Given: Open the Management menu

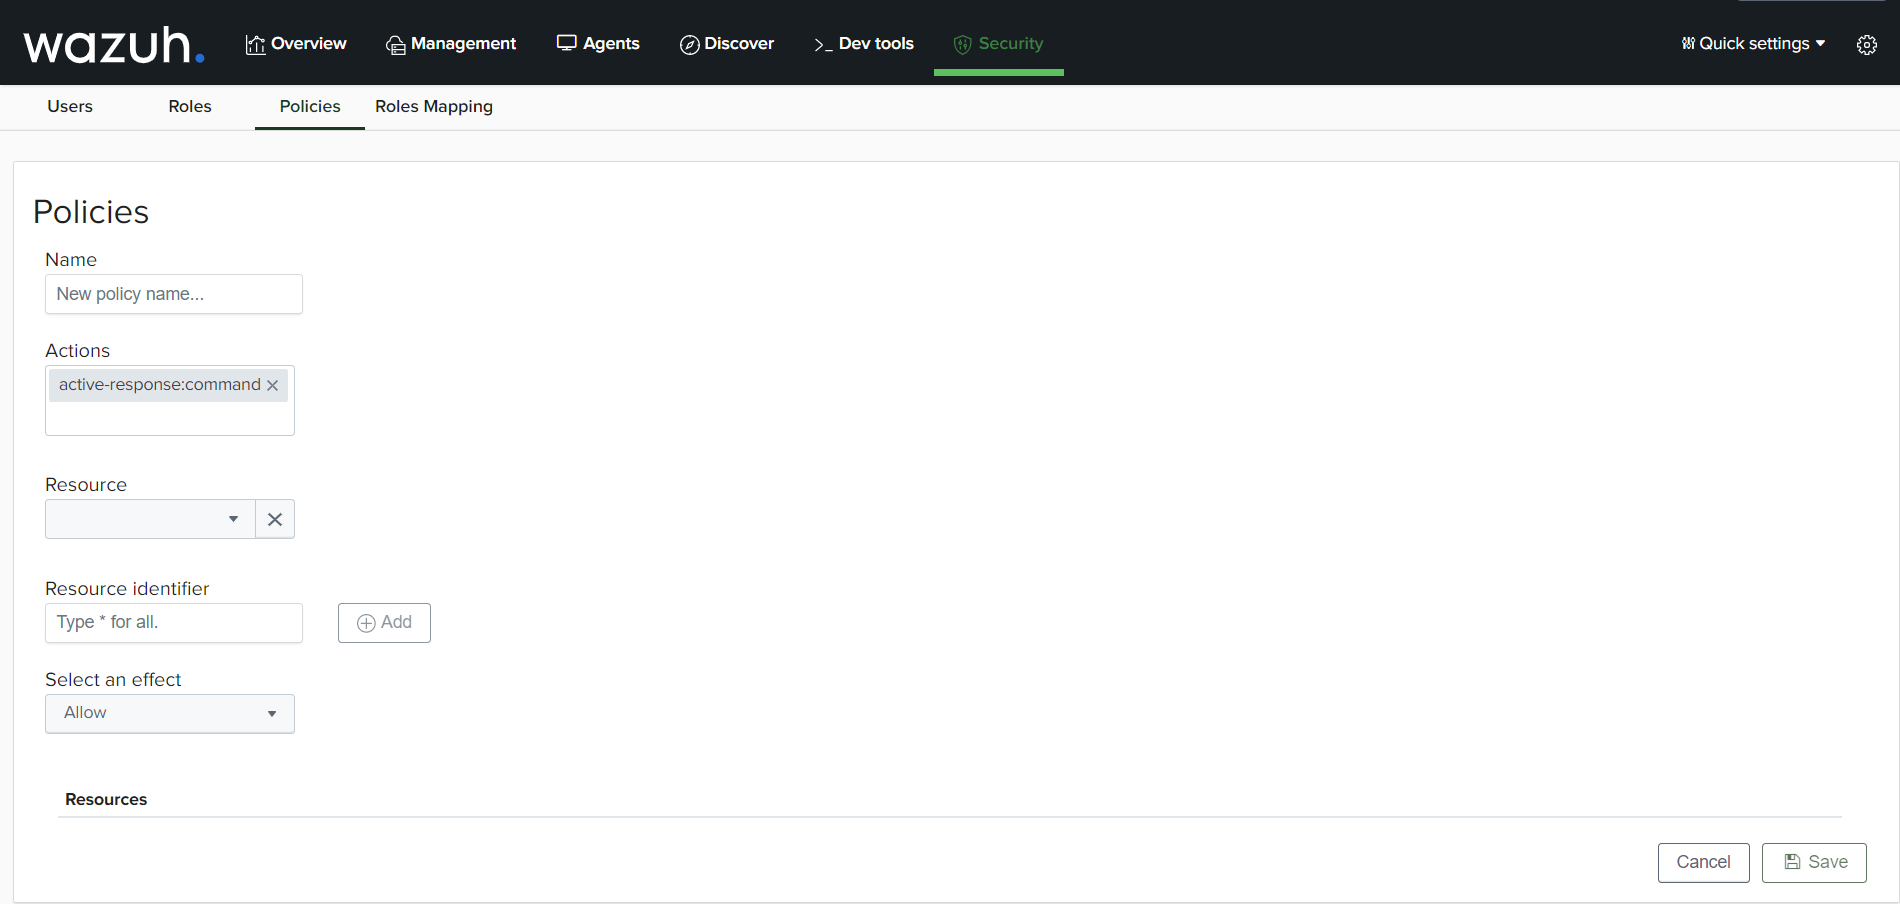Looking at the screenshot, I should click(451, 44).
